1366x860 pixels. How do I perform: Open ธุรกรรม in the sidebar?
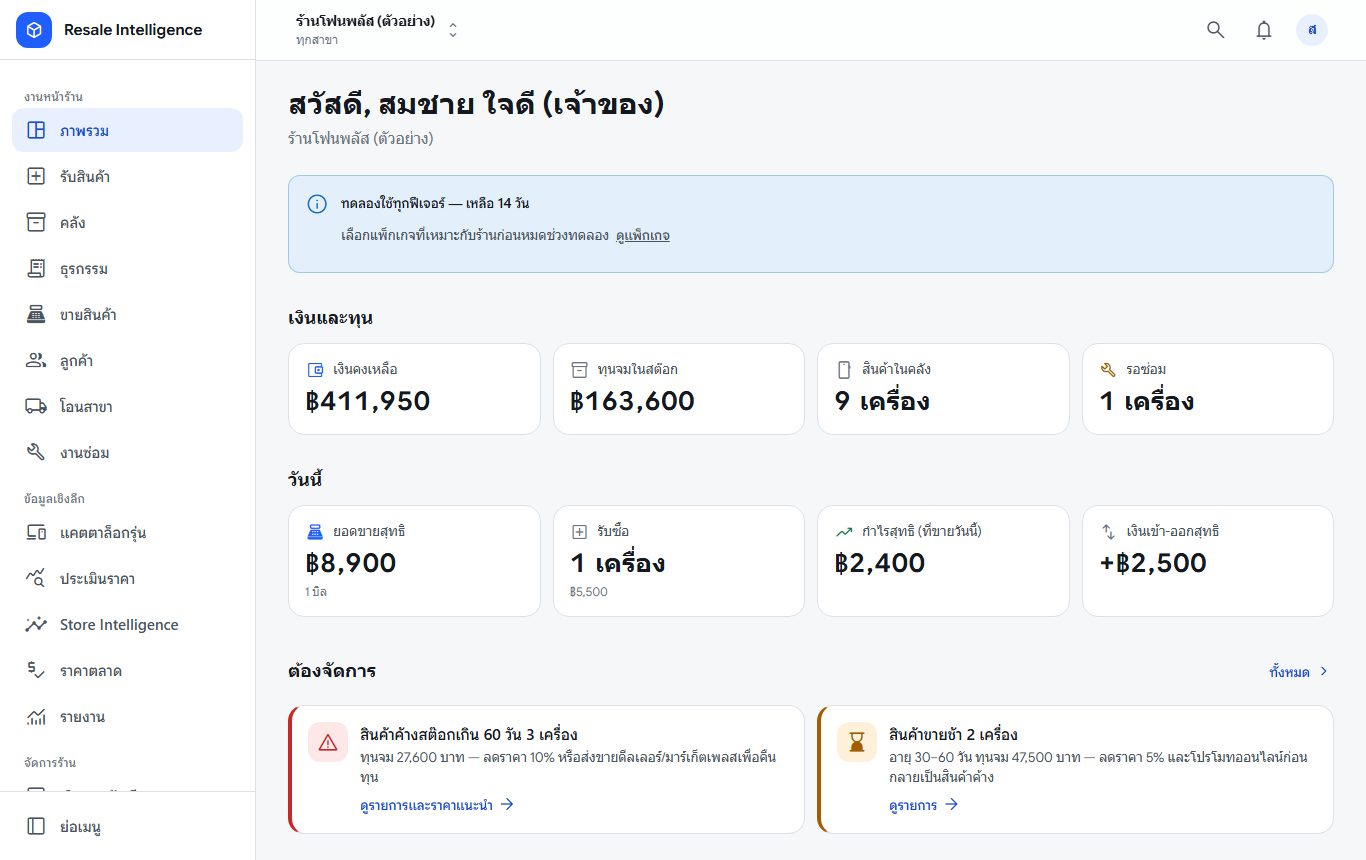127,268
